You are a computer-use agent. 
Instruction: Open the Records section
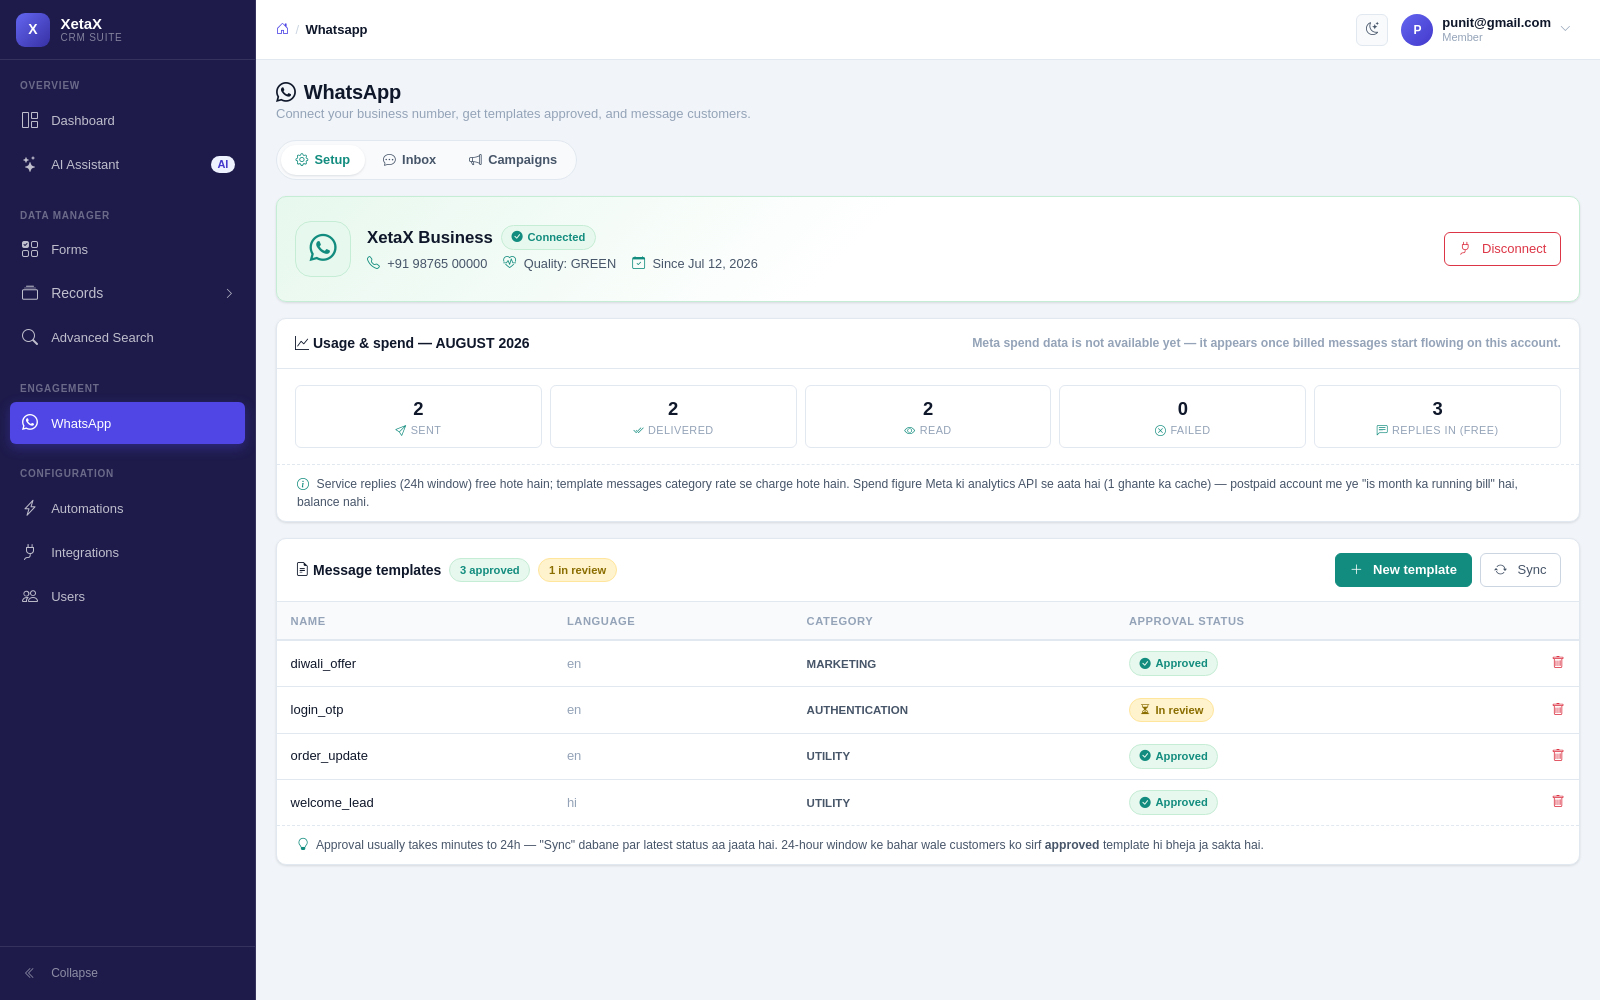tap(127, 293)
